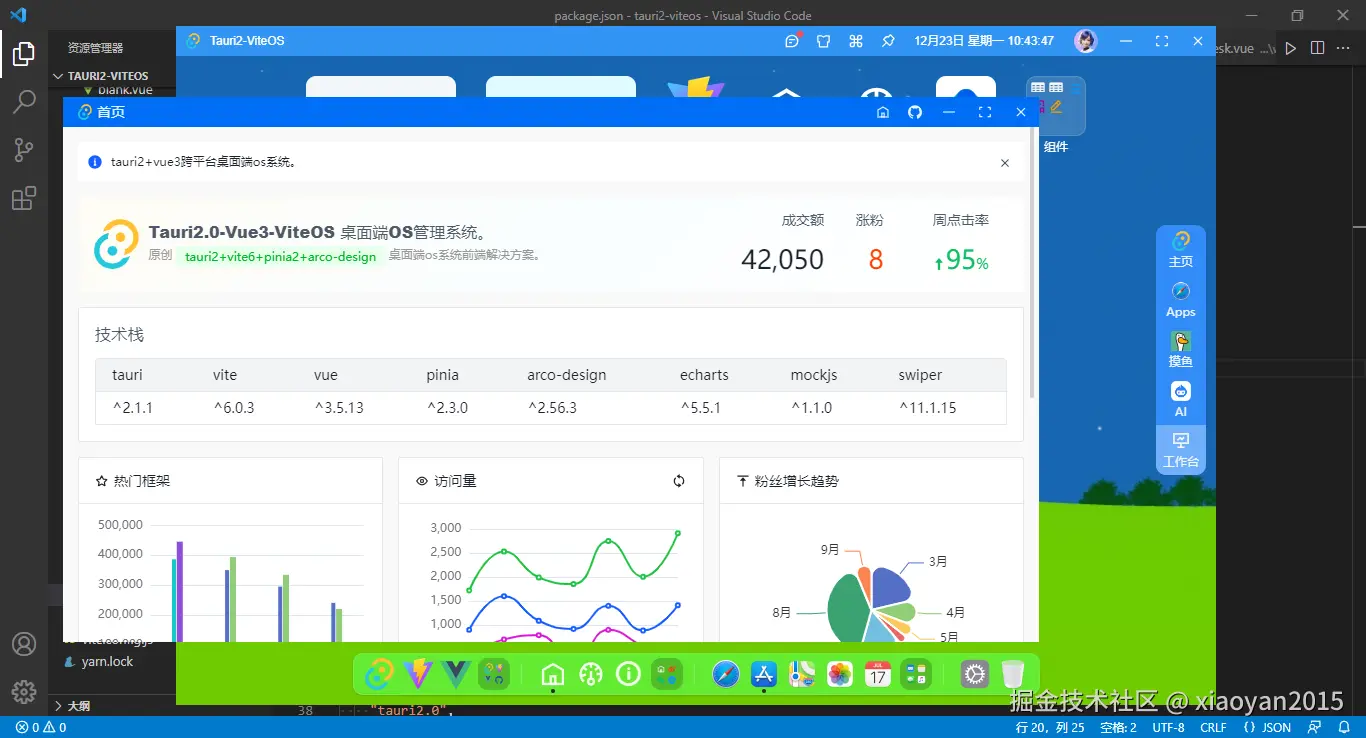1366x738 pixels.
Task: Change line position 行20, 列25 in status bar
Action: tap(1050, 727)
